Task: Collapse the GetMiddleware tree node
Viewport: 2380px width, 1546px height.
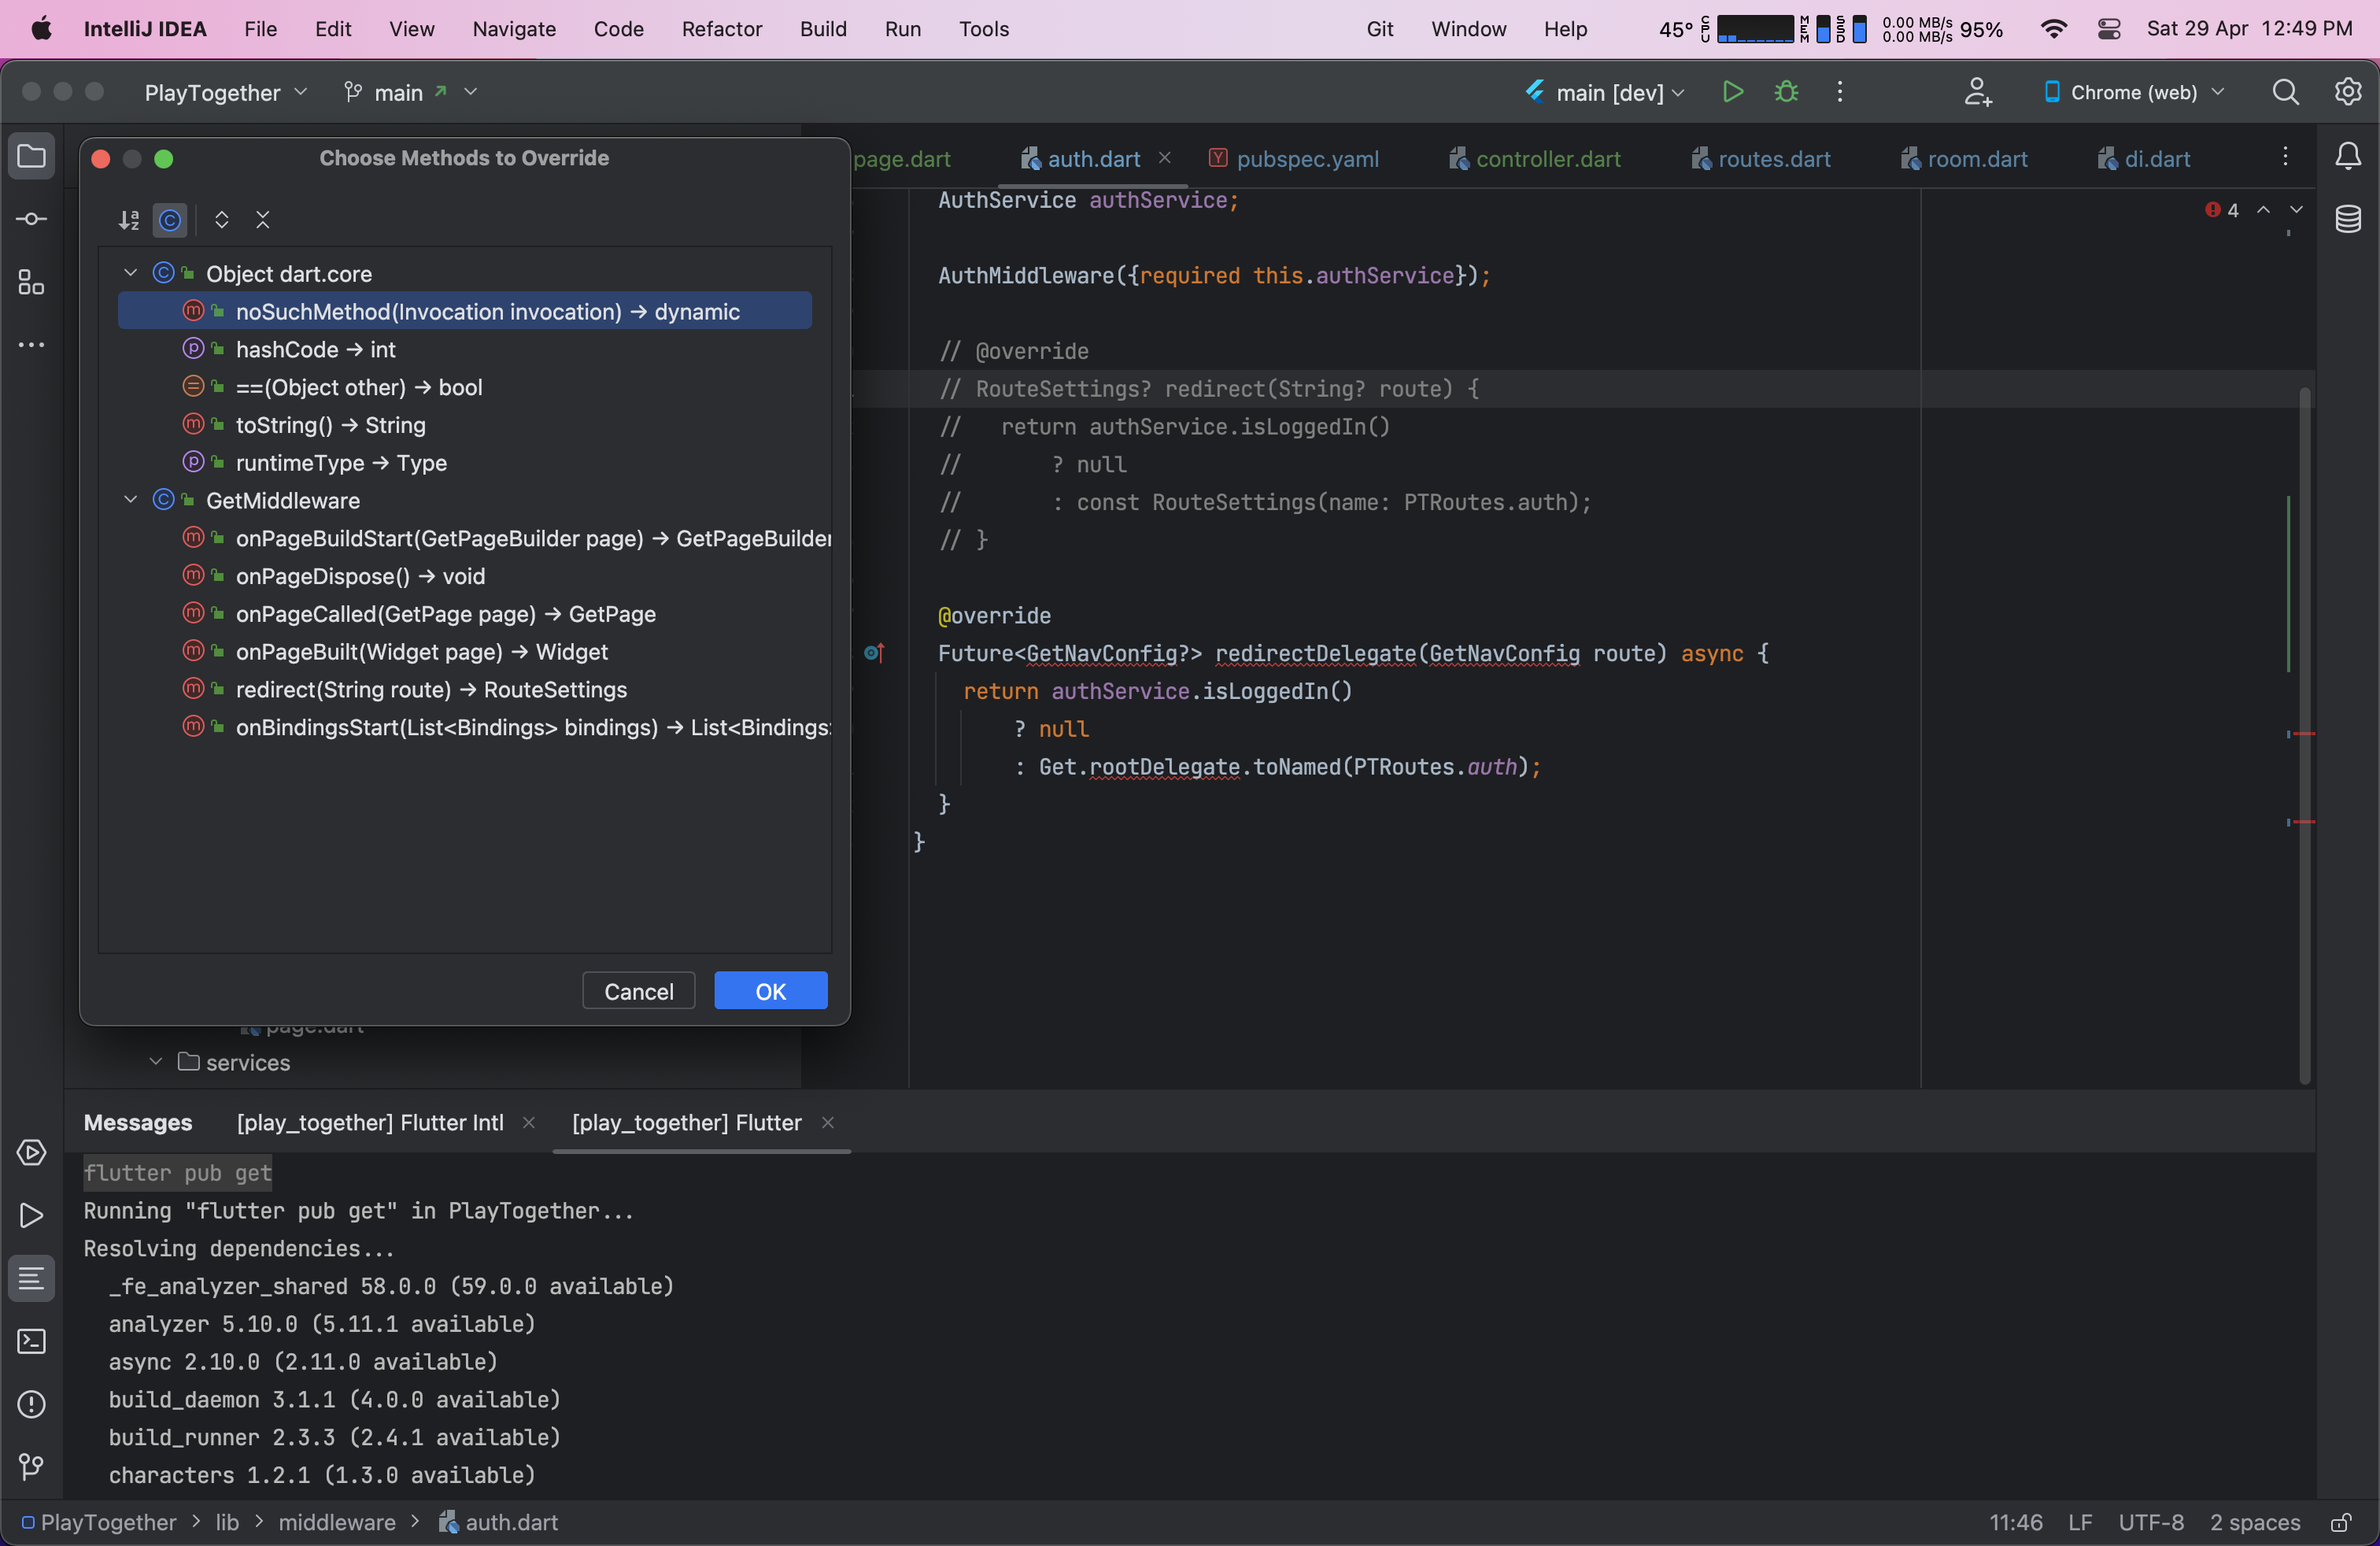Action: coord(129,500)
